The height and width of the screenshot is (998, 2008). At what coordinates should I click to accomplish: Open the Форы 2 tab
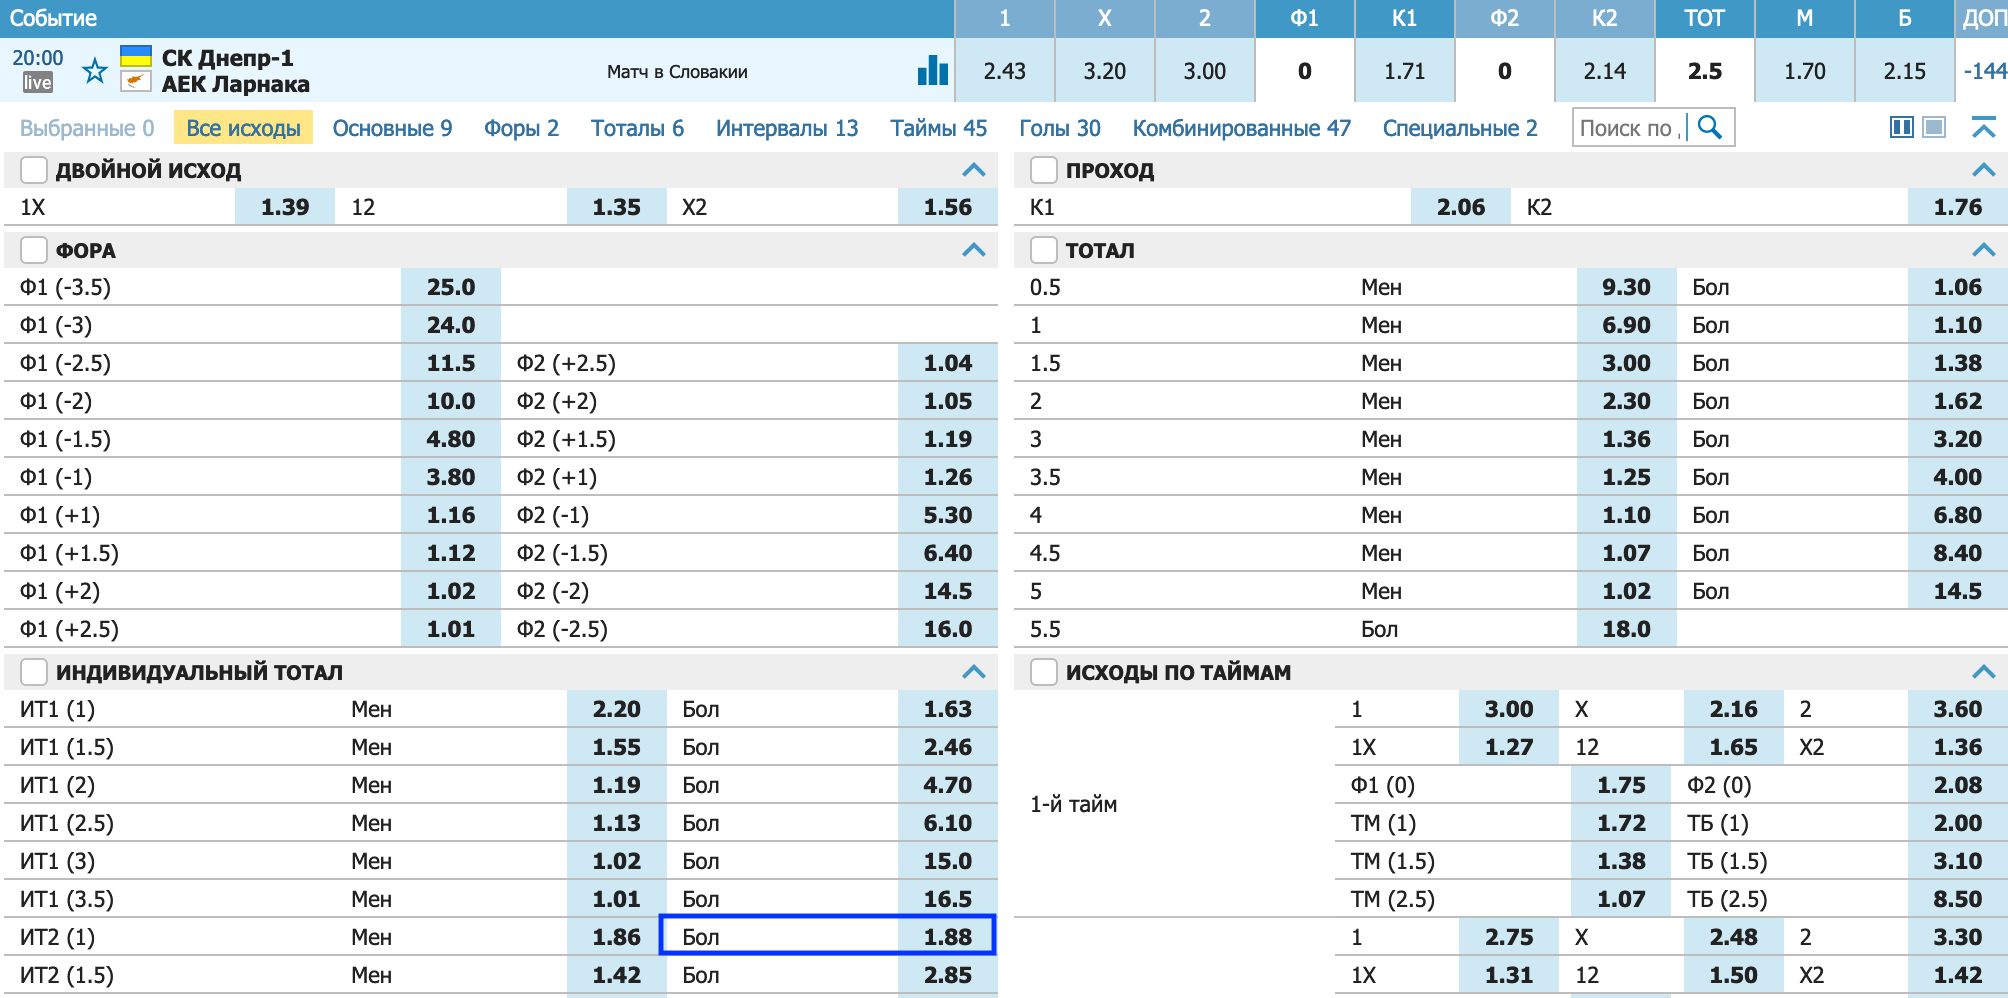521,128
